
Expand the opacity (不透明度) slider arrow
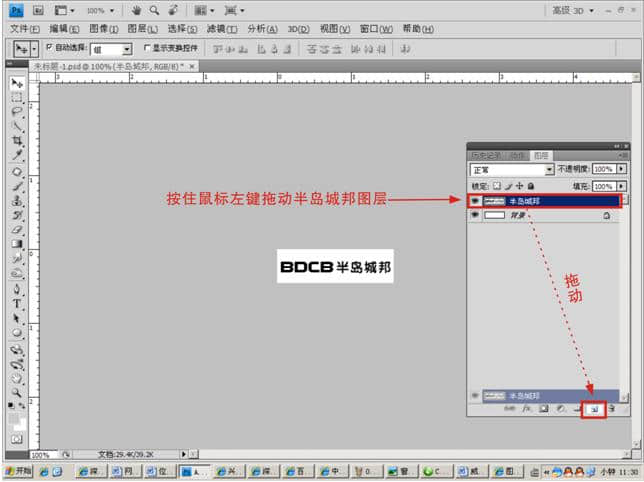pos(621,171)
